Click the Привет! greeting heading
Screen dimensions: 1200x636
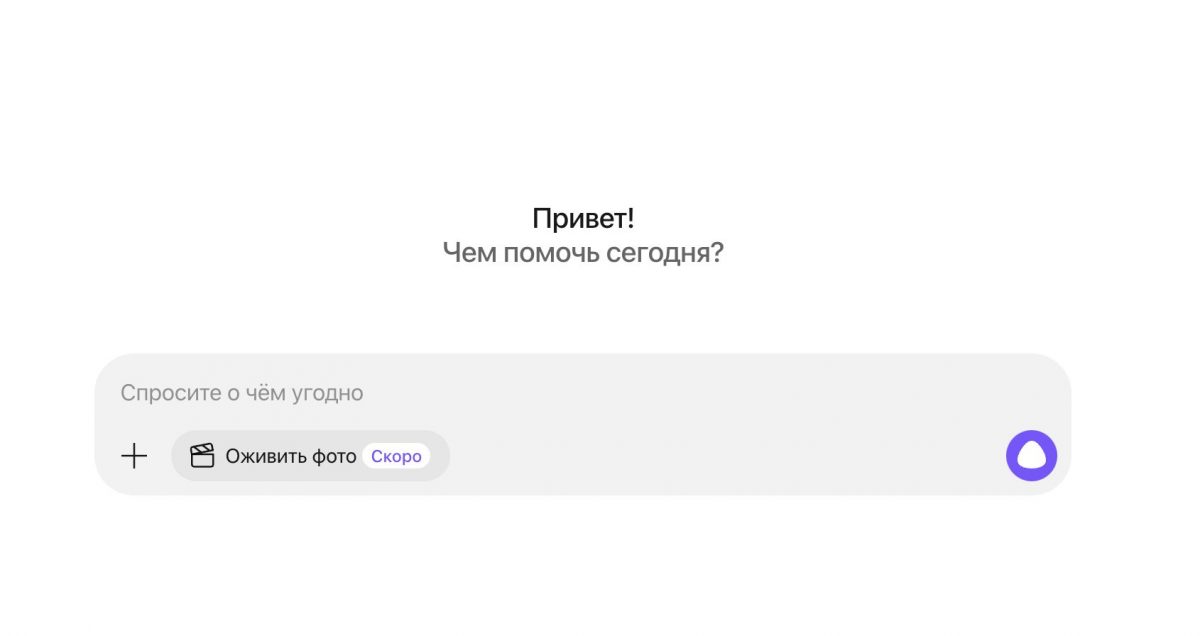(583, 219)
